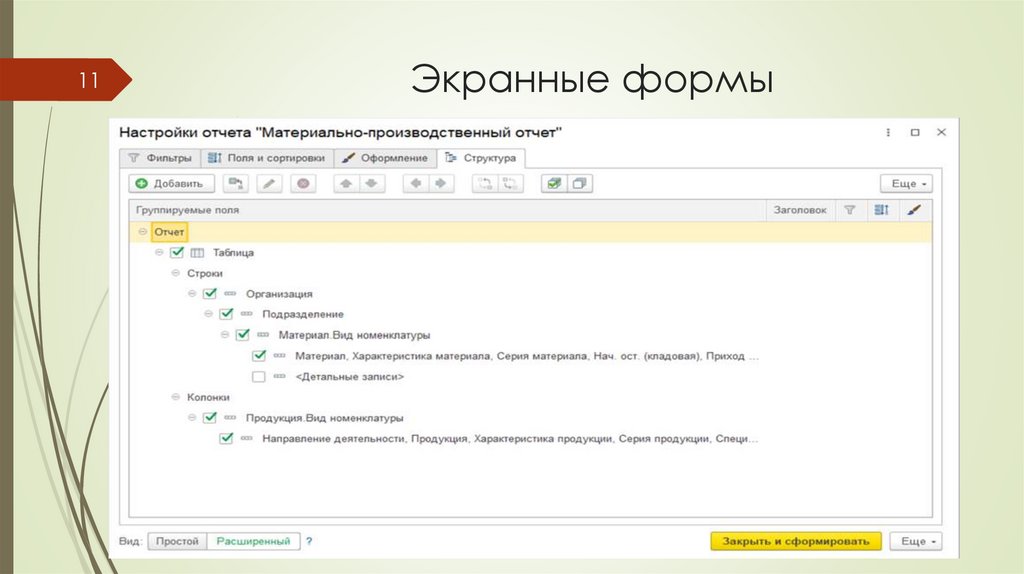Click the group fields toolbar icon
The height and width of the screenshot is (574, 1024).
point(235,184)
